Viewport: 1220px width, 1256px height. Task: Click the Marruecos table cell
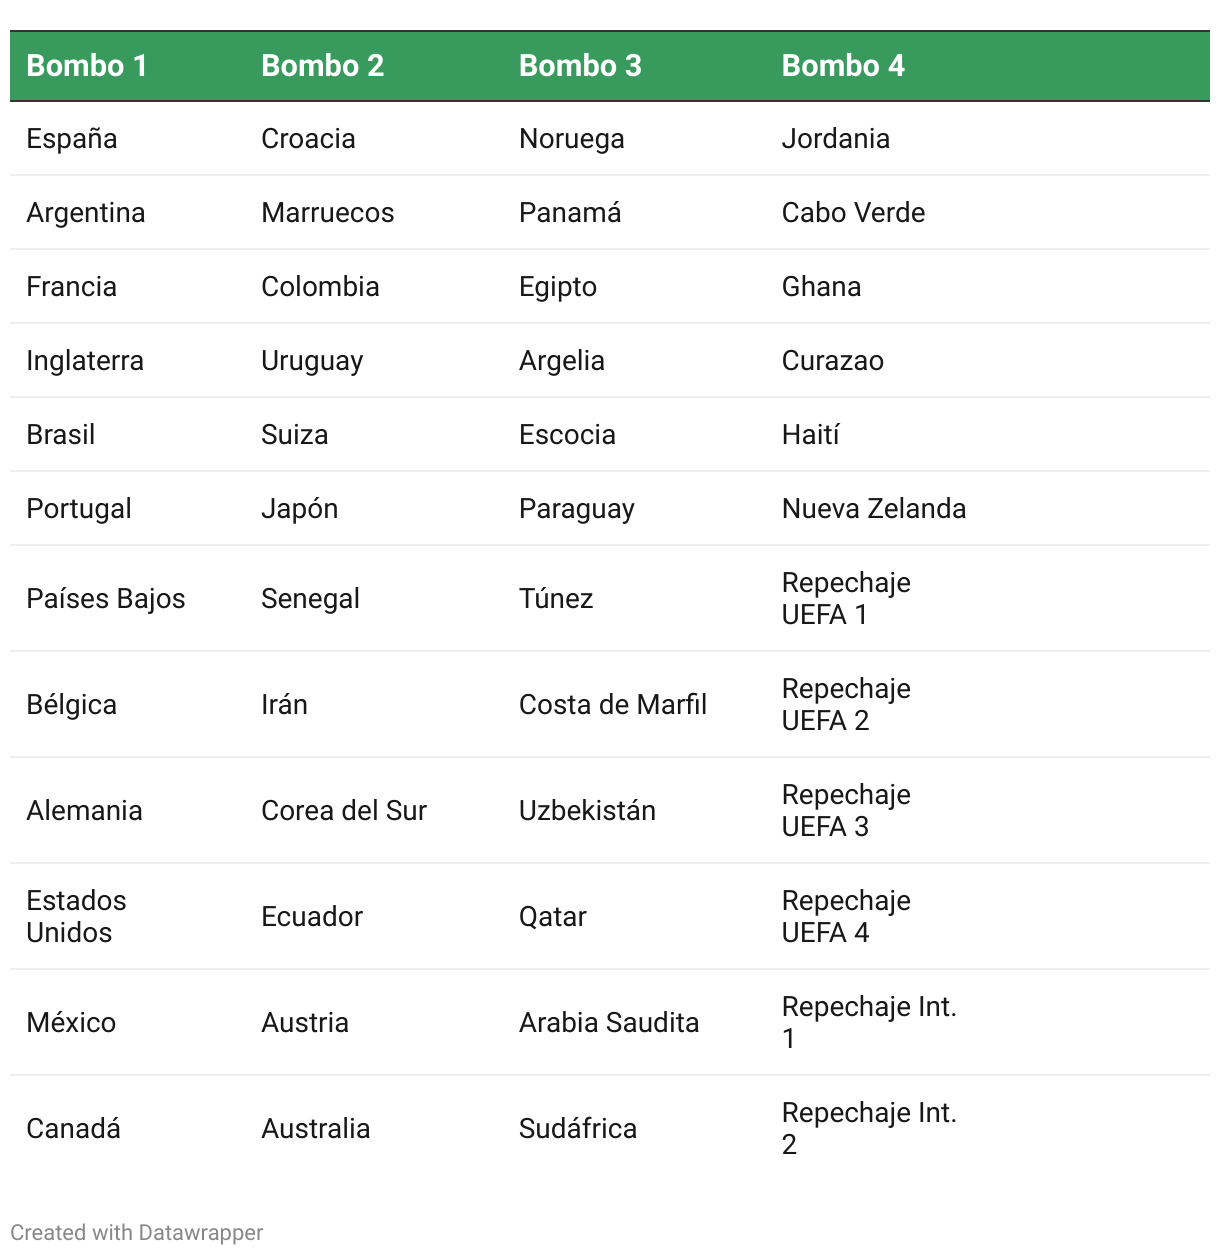coord(327,213)
